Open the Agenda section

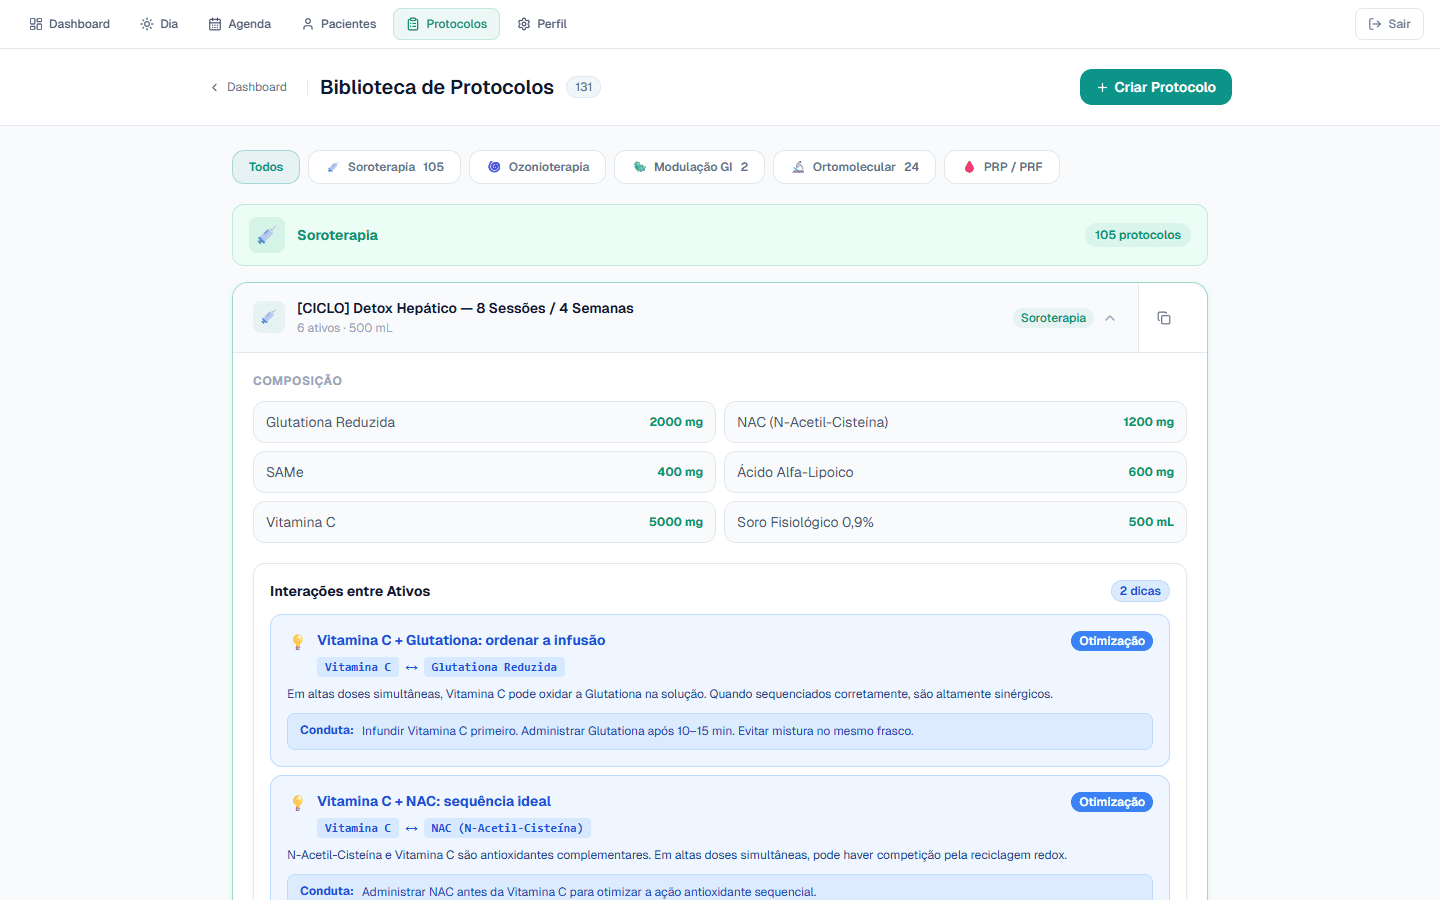click(x=240, y=24)
